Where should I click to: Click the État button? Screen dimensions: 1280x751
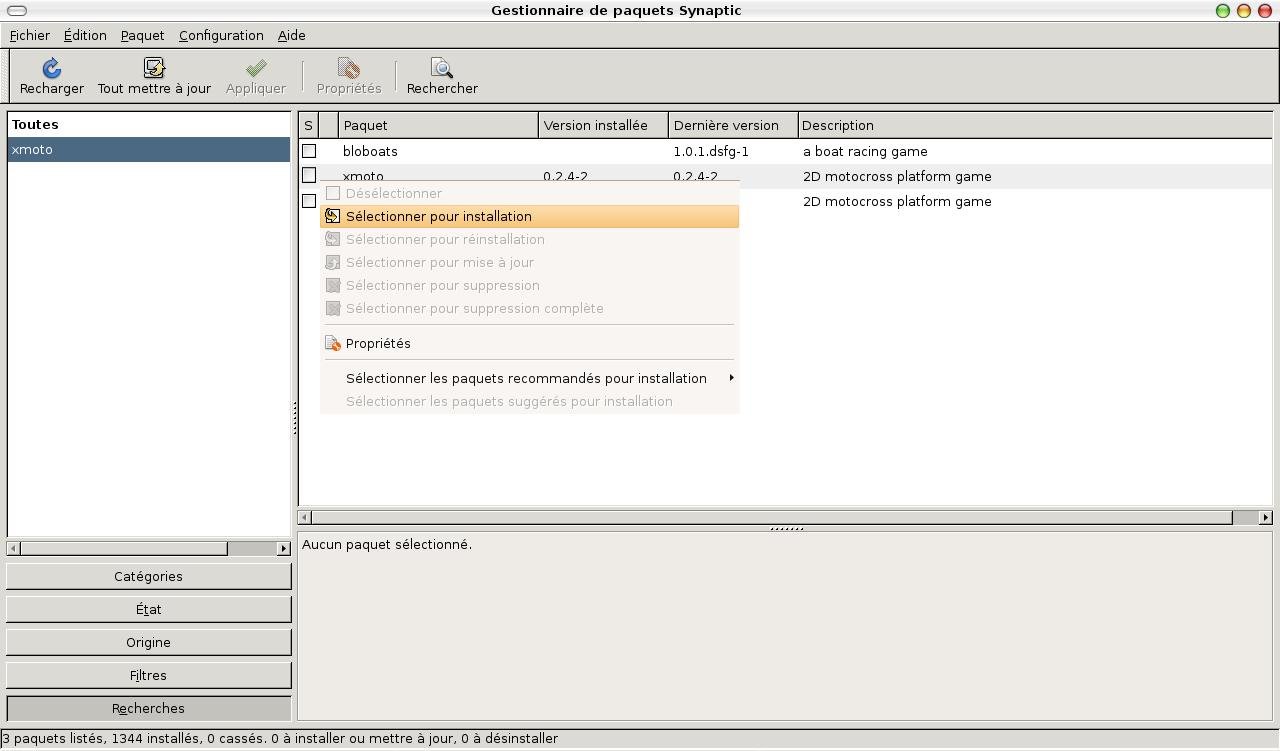(149, 609)
